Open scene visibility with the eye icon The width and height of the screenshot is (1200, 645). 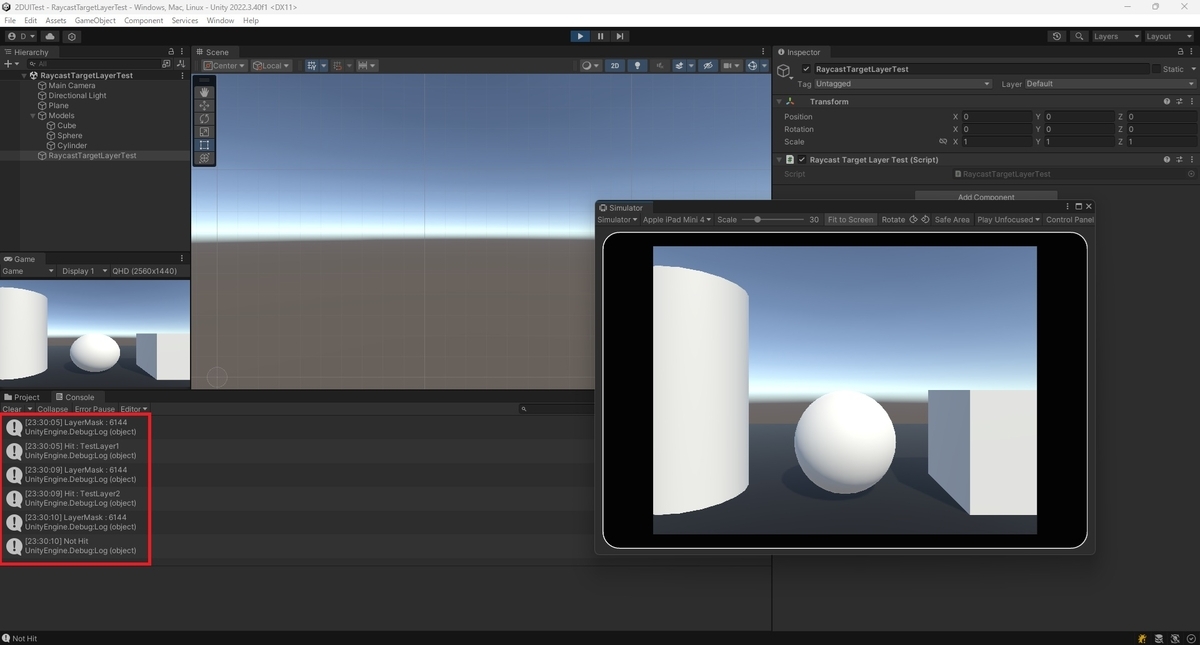[x=707, y=65]
